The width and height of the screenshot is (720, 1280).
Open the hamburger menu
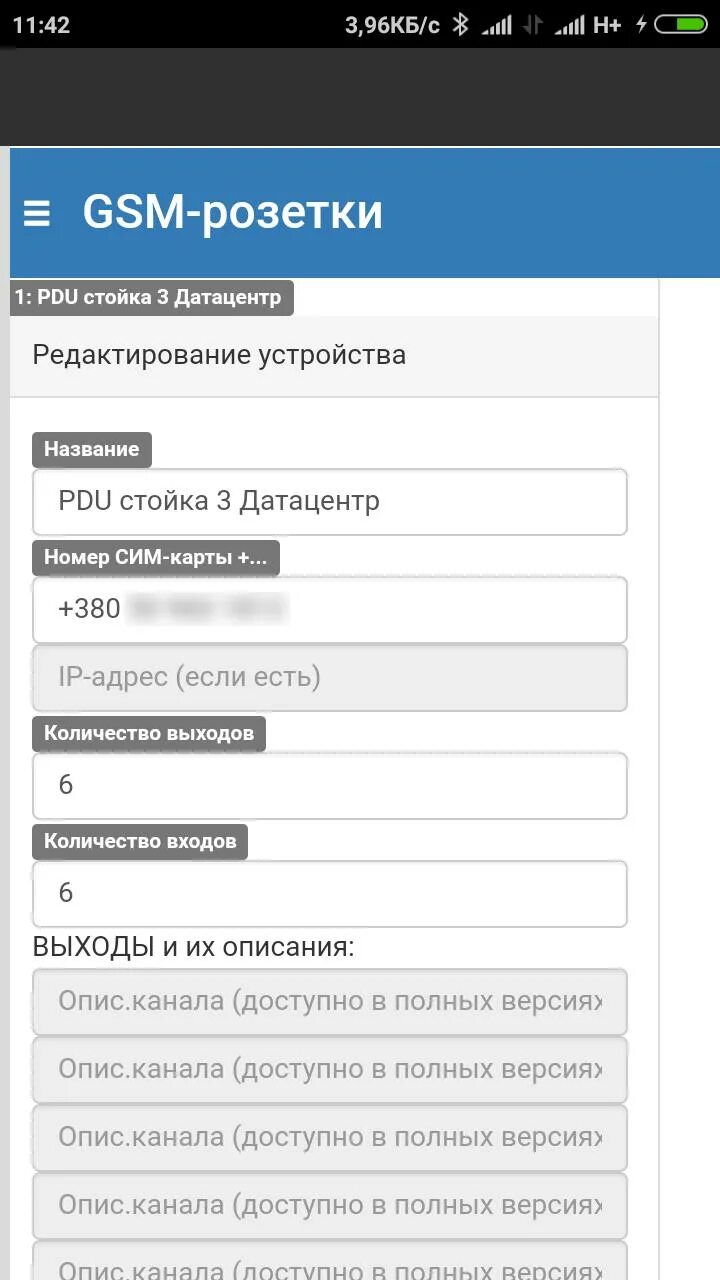click(x=37, y=213)
